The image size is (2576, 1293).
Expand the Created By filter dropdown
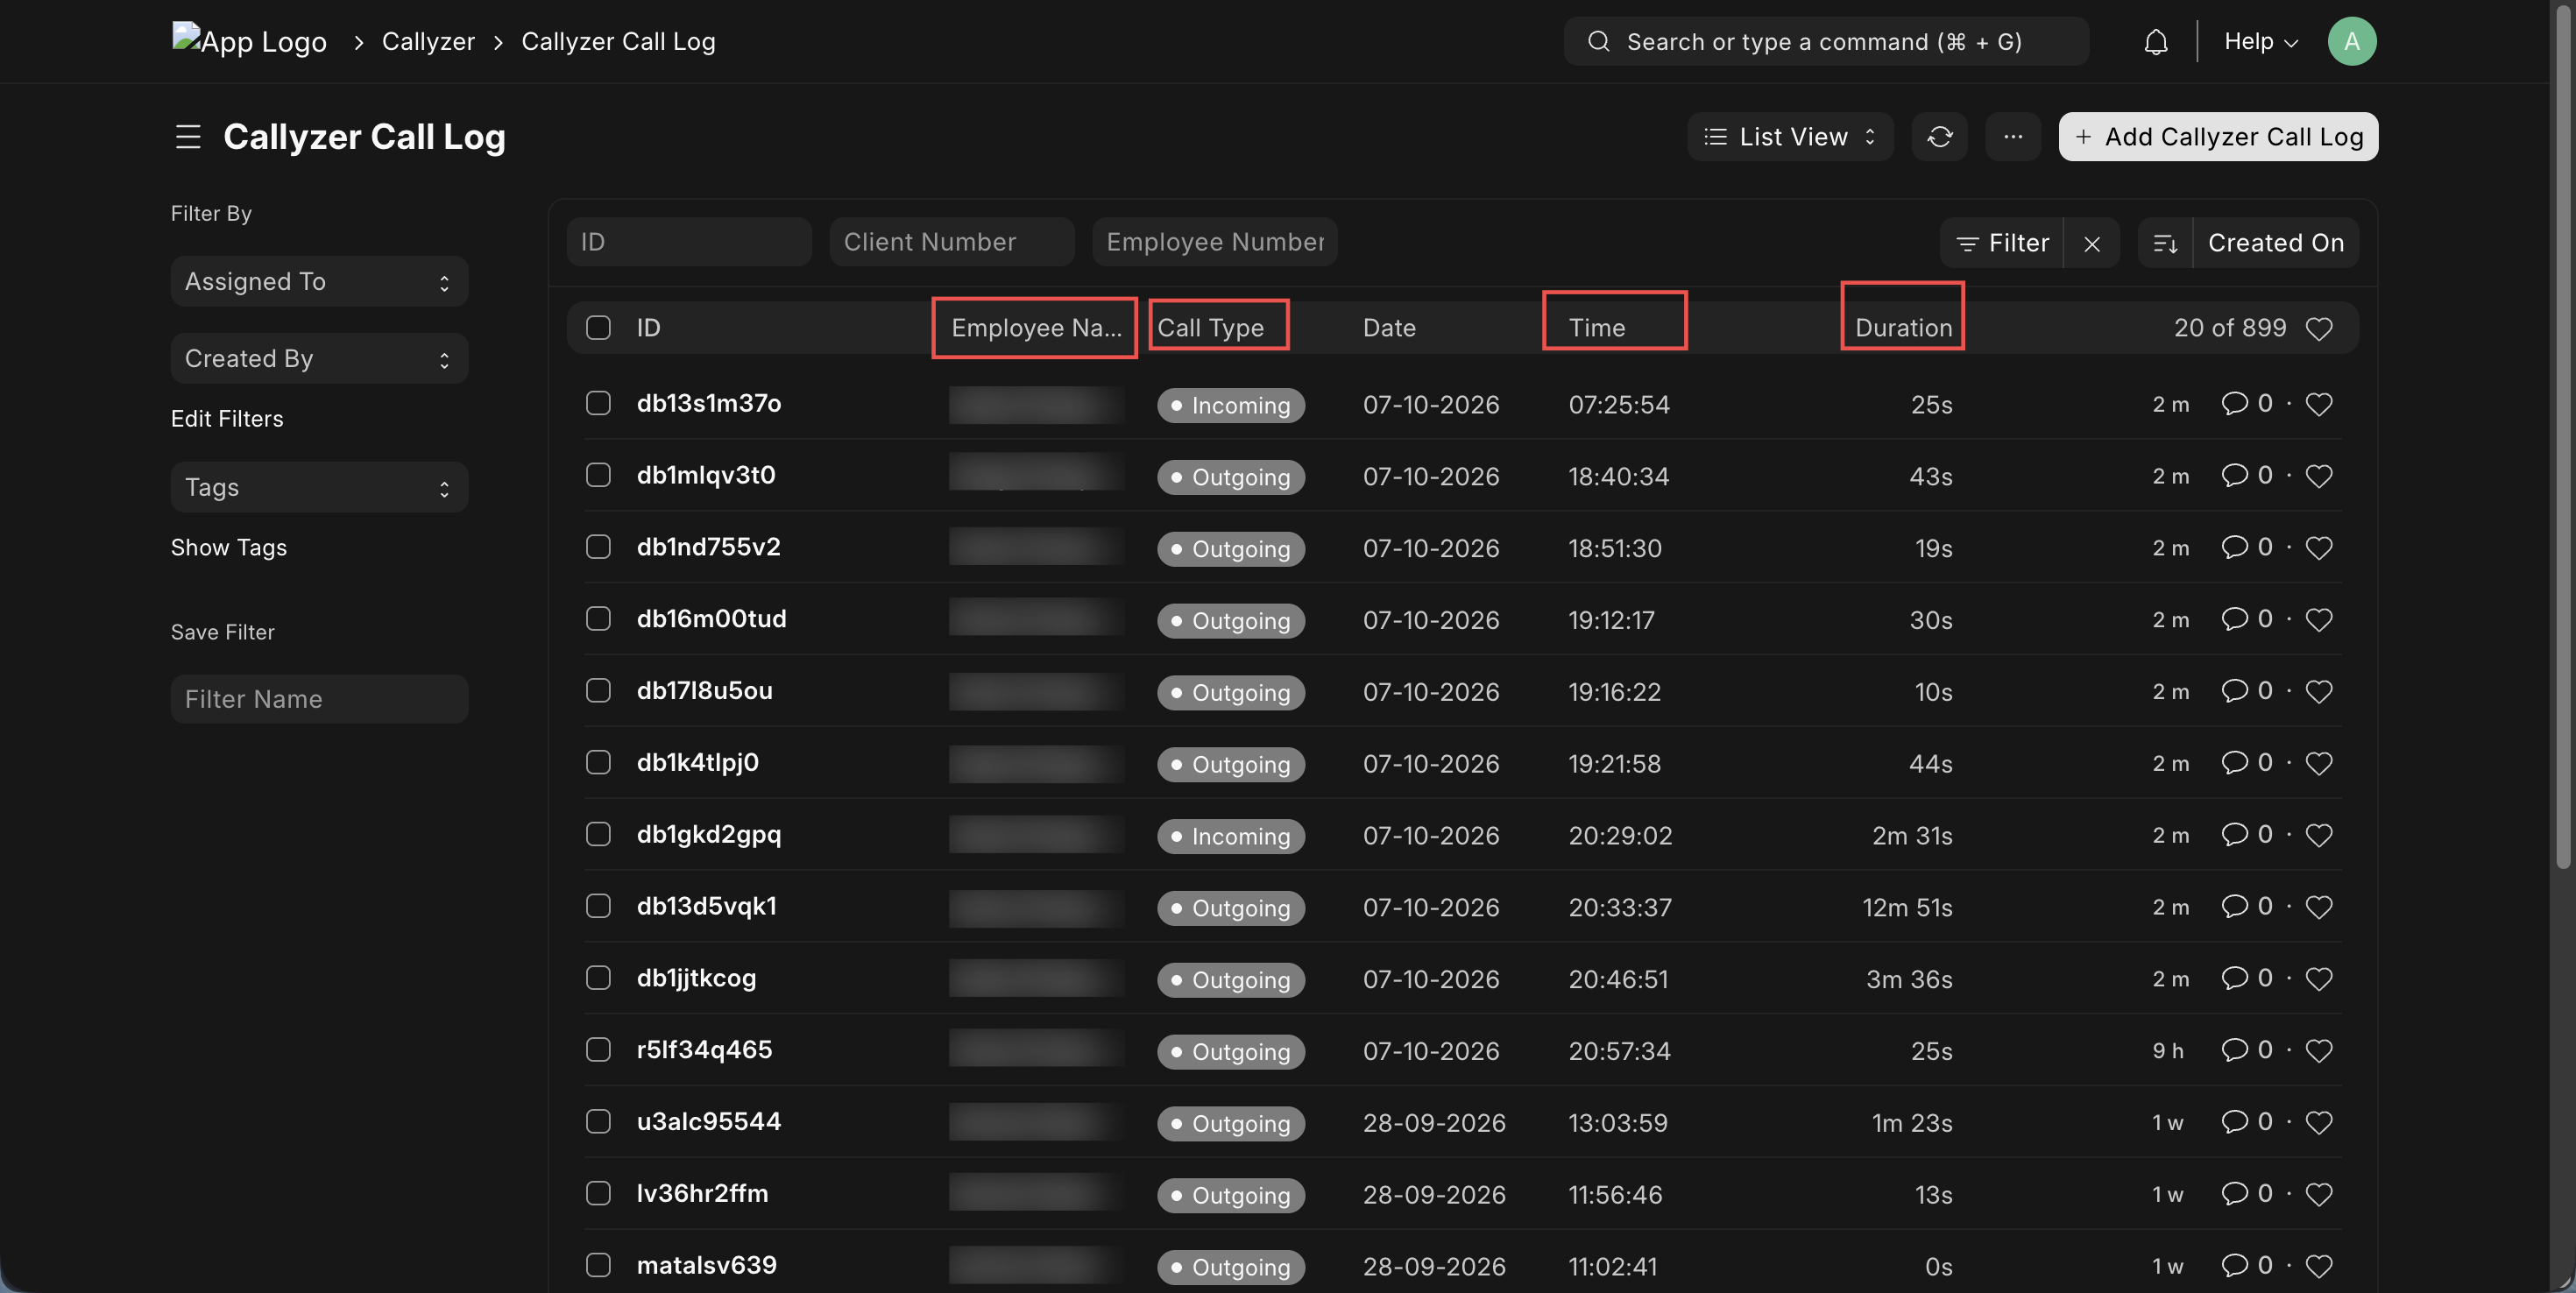pyautogui.click(x=319, y=359)
